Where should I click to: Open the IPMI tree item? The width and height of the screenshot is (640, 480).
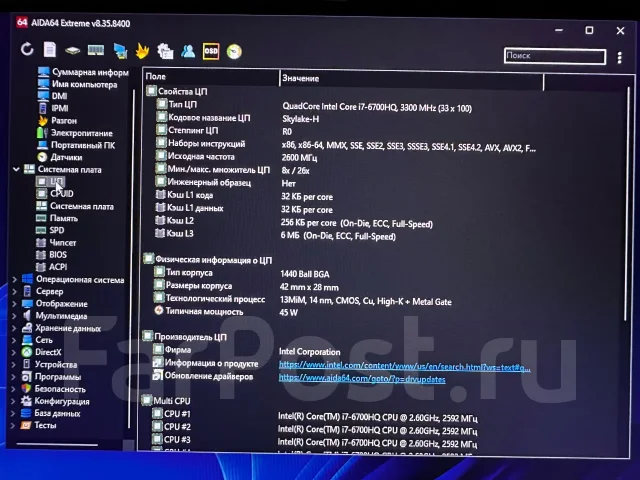53,109
